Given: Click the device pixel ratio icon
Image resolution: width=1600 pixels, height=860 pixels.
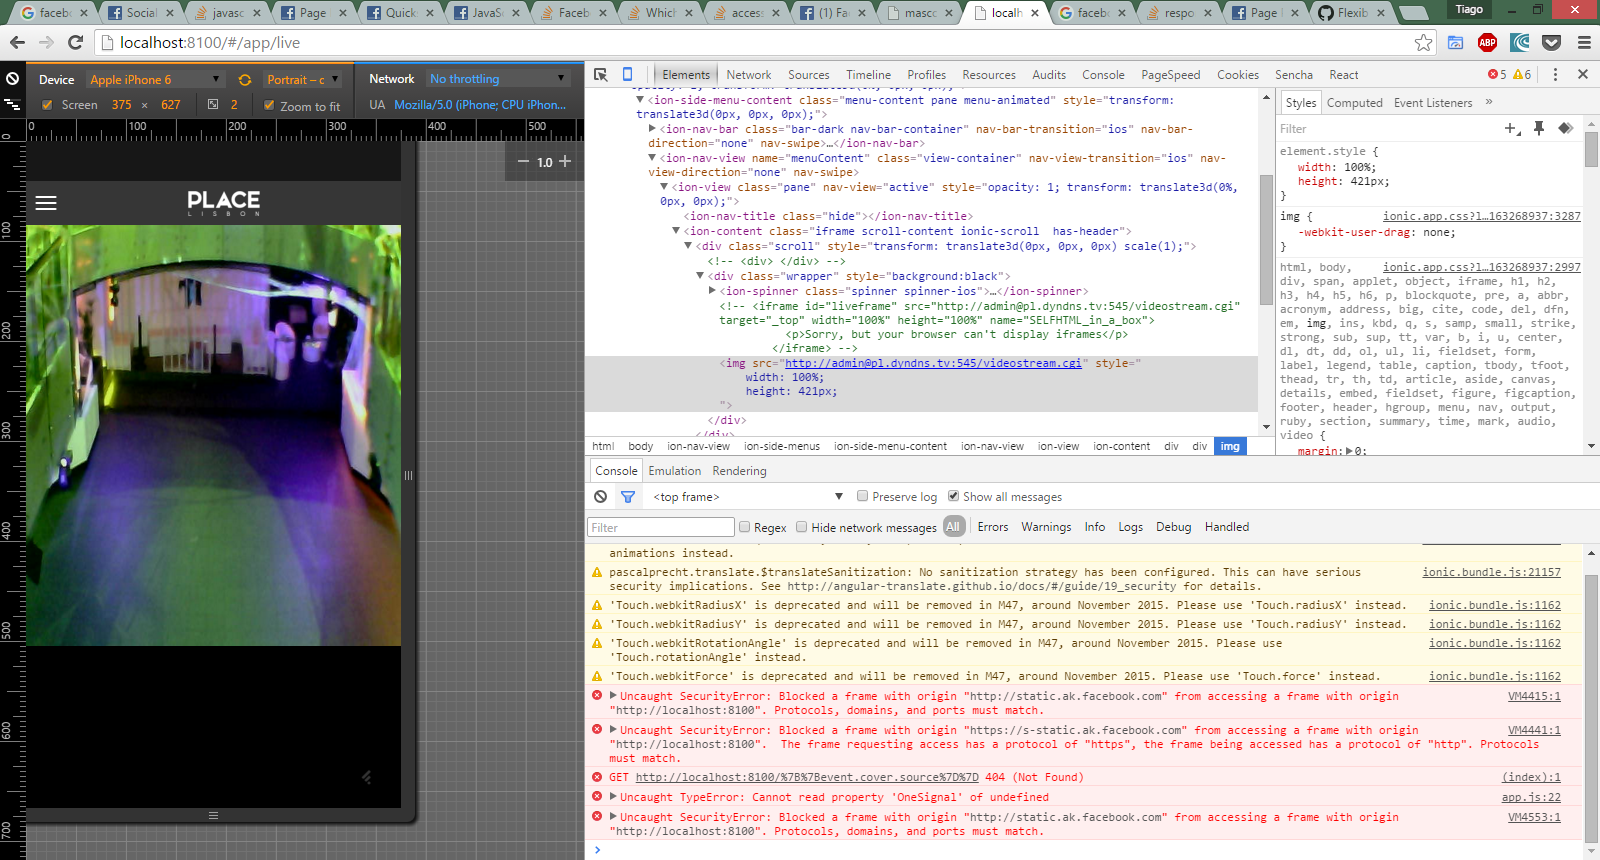Looking at the screenshot, I should (x=213, y=104).
